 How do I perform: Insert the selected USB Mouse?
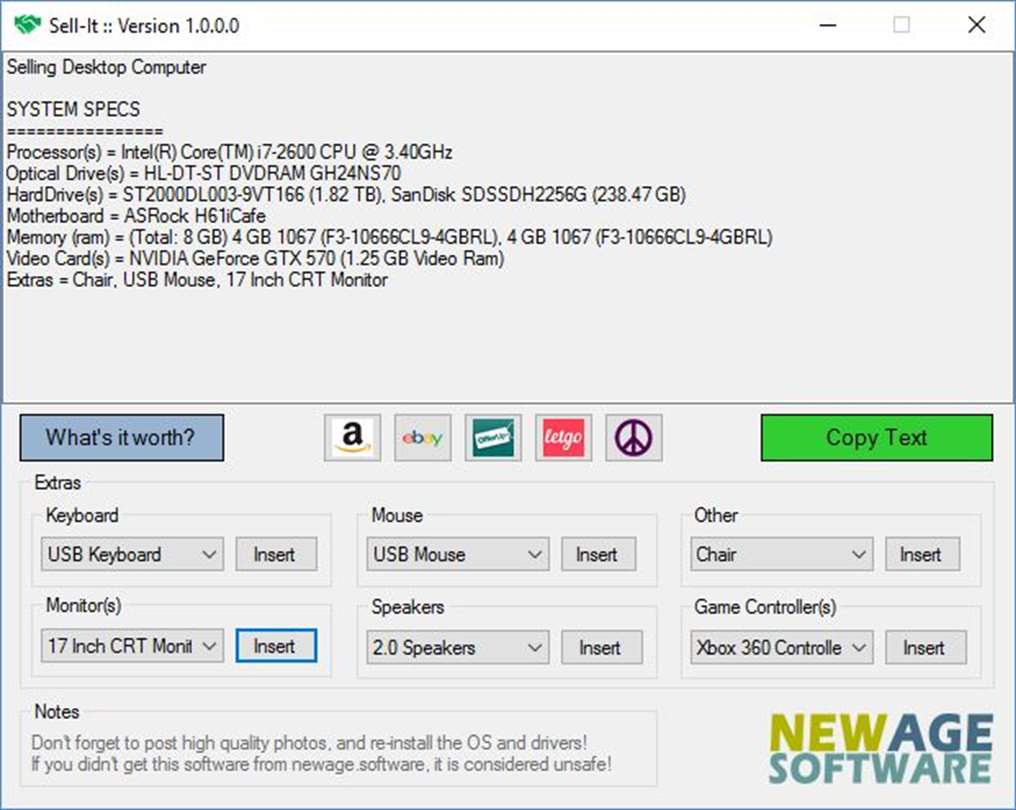(x=599, y=554)
